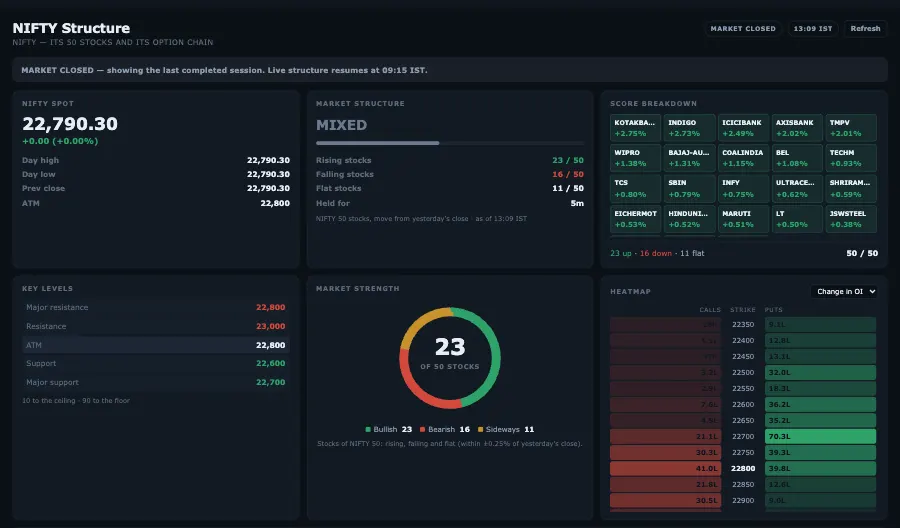
Task: Click the +0.00 (+0.00%) change text
Action: tap(60, 141)
